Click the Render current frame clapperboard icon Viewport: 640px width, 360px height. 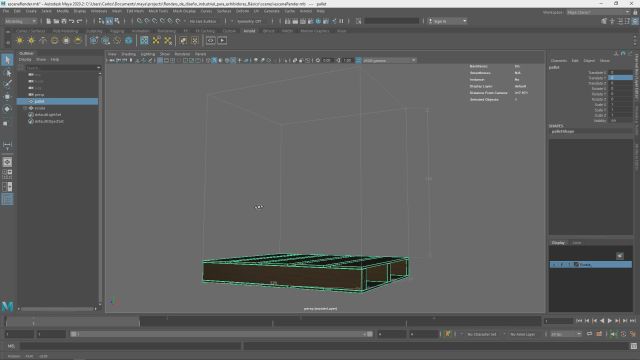click(295, 21)
